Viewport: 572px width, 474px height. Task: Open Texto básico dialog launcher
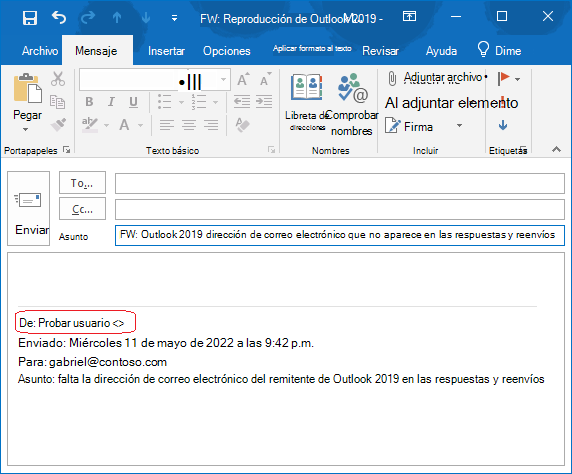coord(271,149)
